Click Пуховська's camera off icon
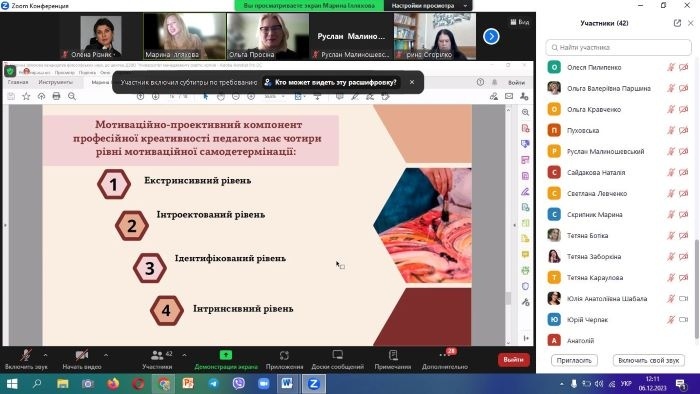Image resolution: width=700 pixels, height=394 pixels. [683, 130]
